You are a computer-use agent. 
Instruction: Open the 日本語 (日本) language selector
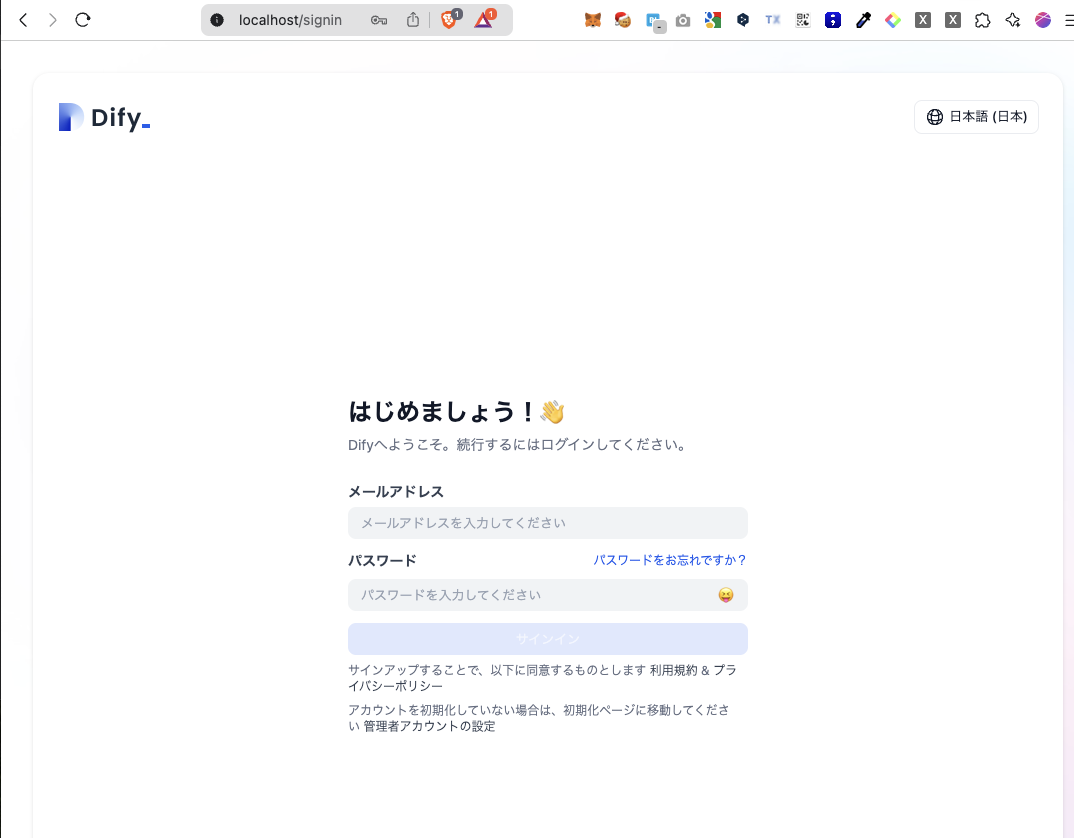coord(976,116)
